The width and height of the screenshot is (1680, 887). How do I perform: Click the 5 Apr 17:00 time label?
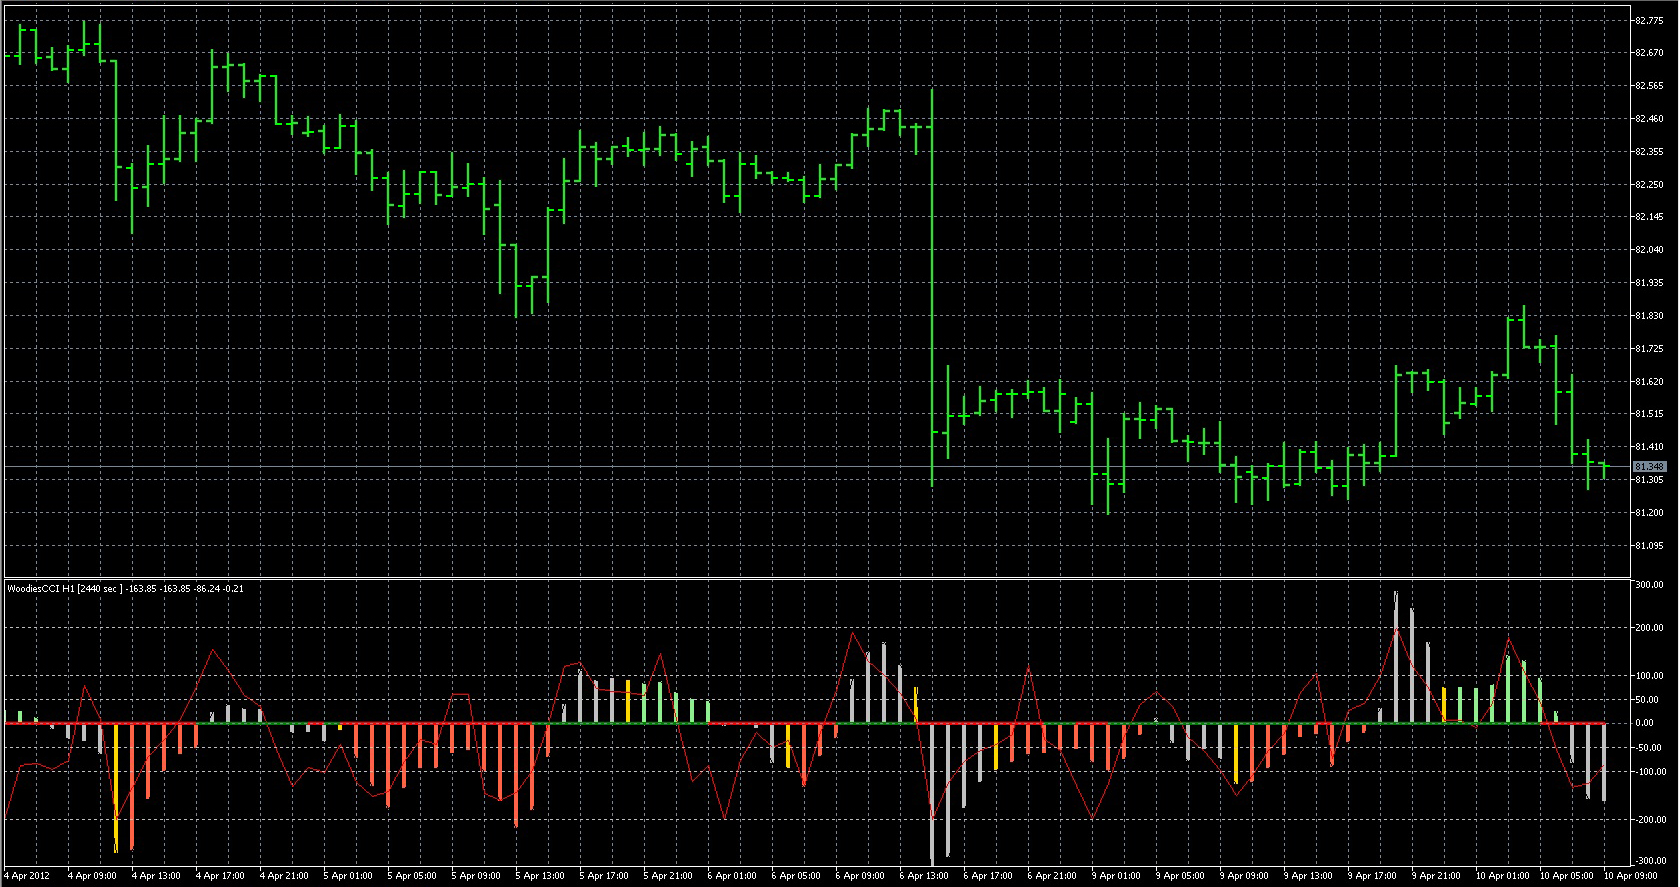[604, 876]
